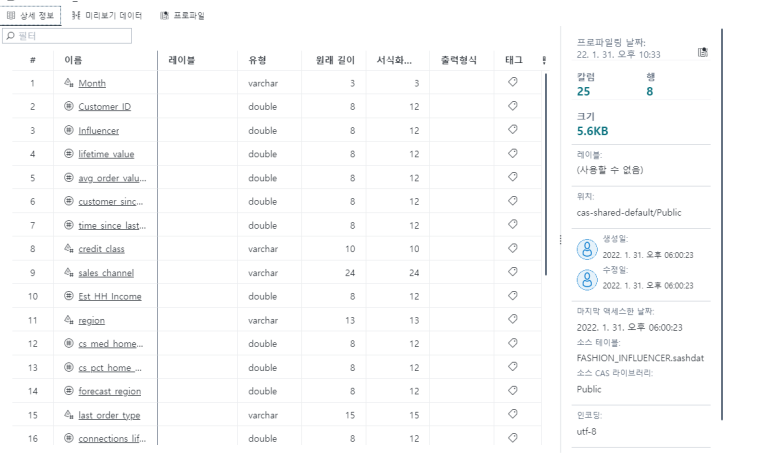Screen dimensions: 773x458
Task: Click the splitter handle beside the details panel
Action: point(560,240)
